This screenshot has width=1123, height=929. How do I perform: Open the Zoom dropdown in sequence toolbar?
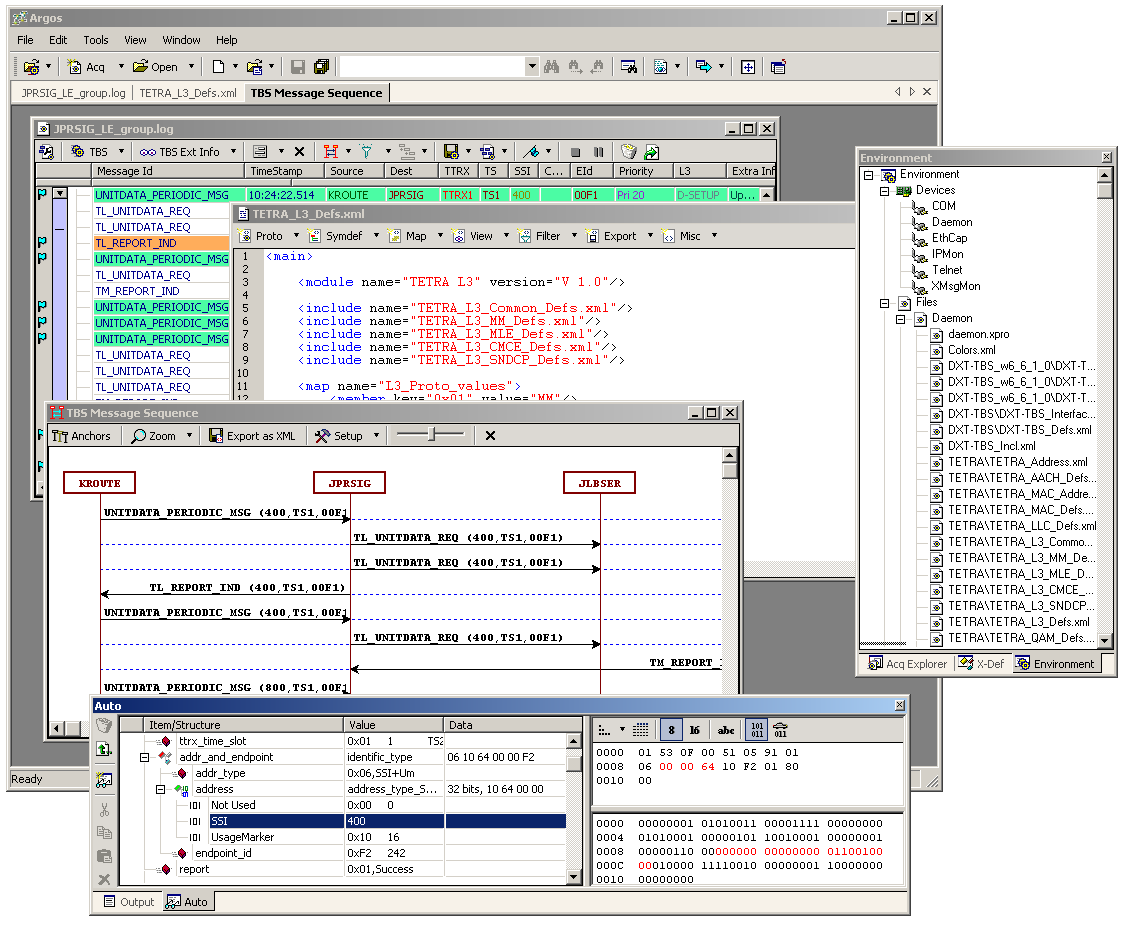(x=187, y=436)
